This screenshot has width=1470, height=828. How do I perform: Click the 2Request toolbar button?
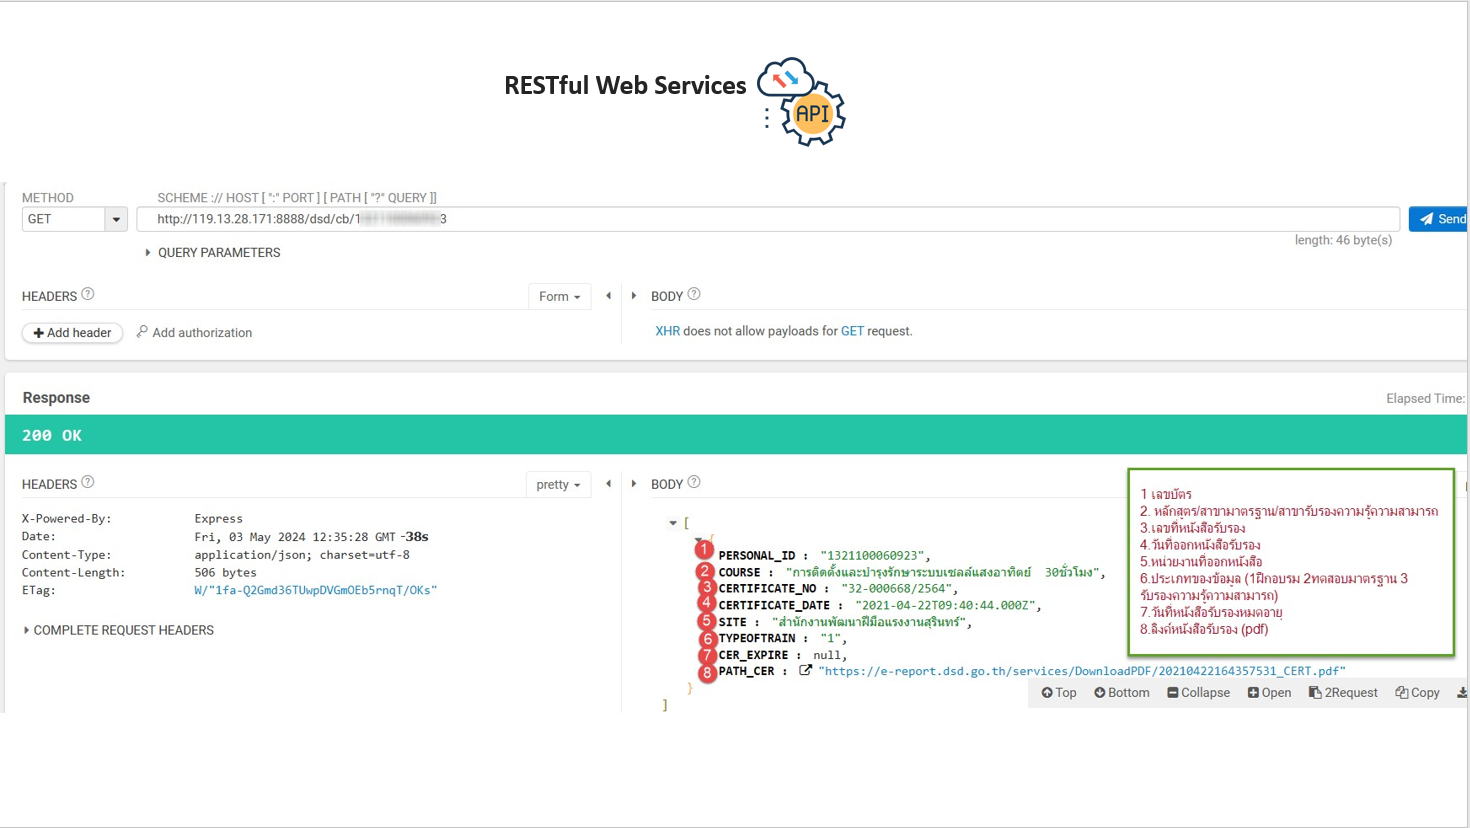click(1343, 693)
